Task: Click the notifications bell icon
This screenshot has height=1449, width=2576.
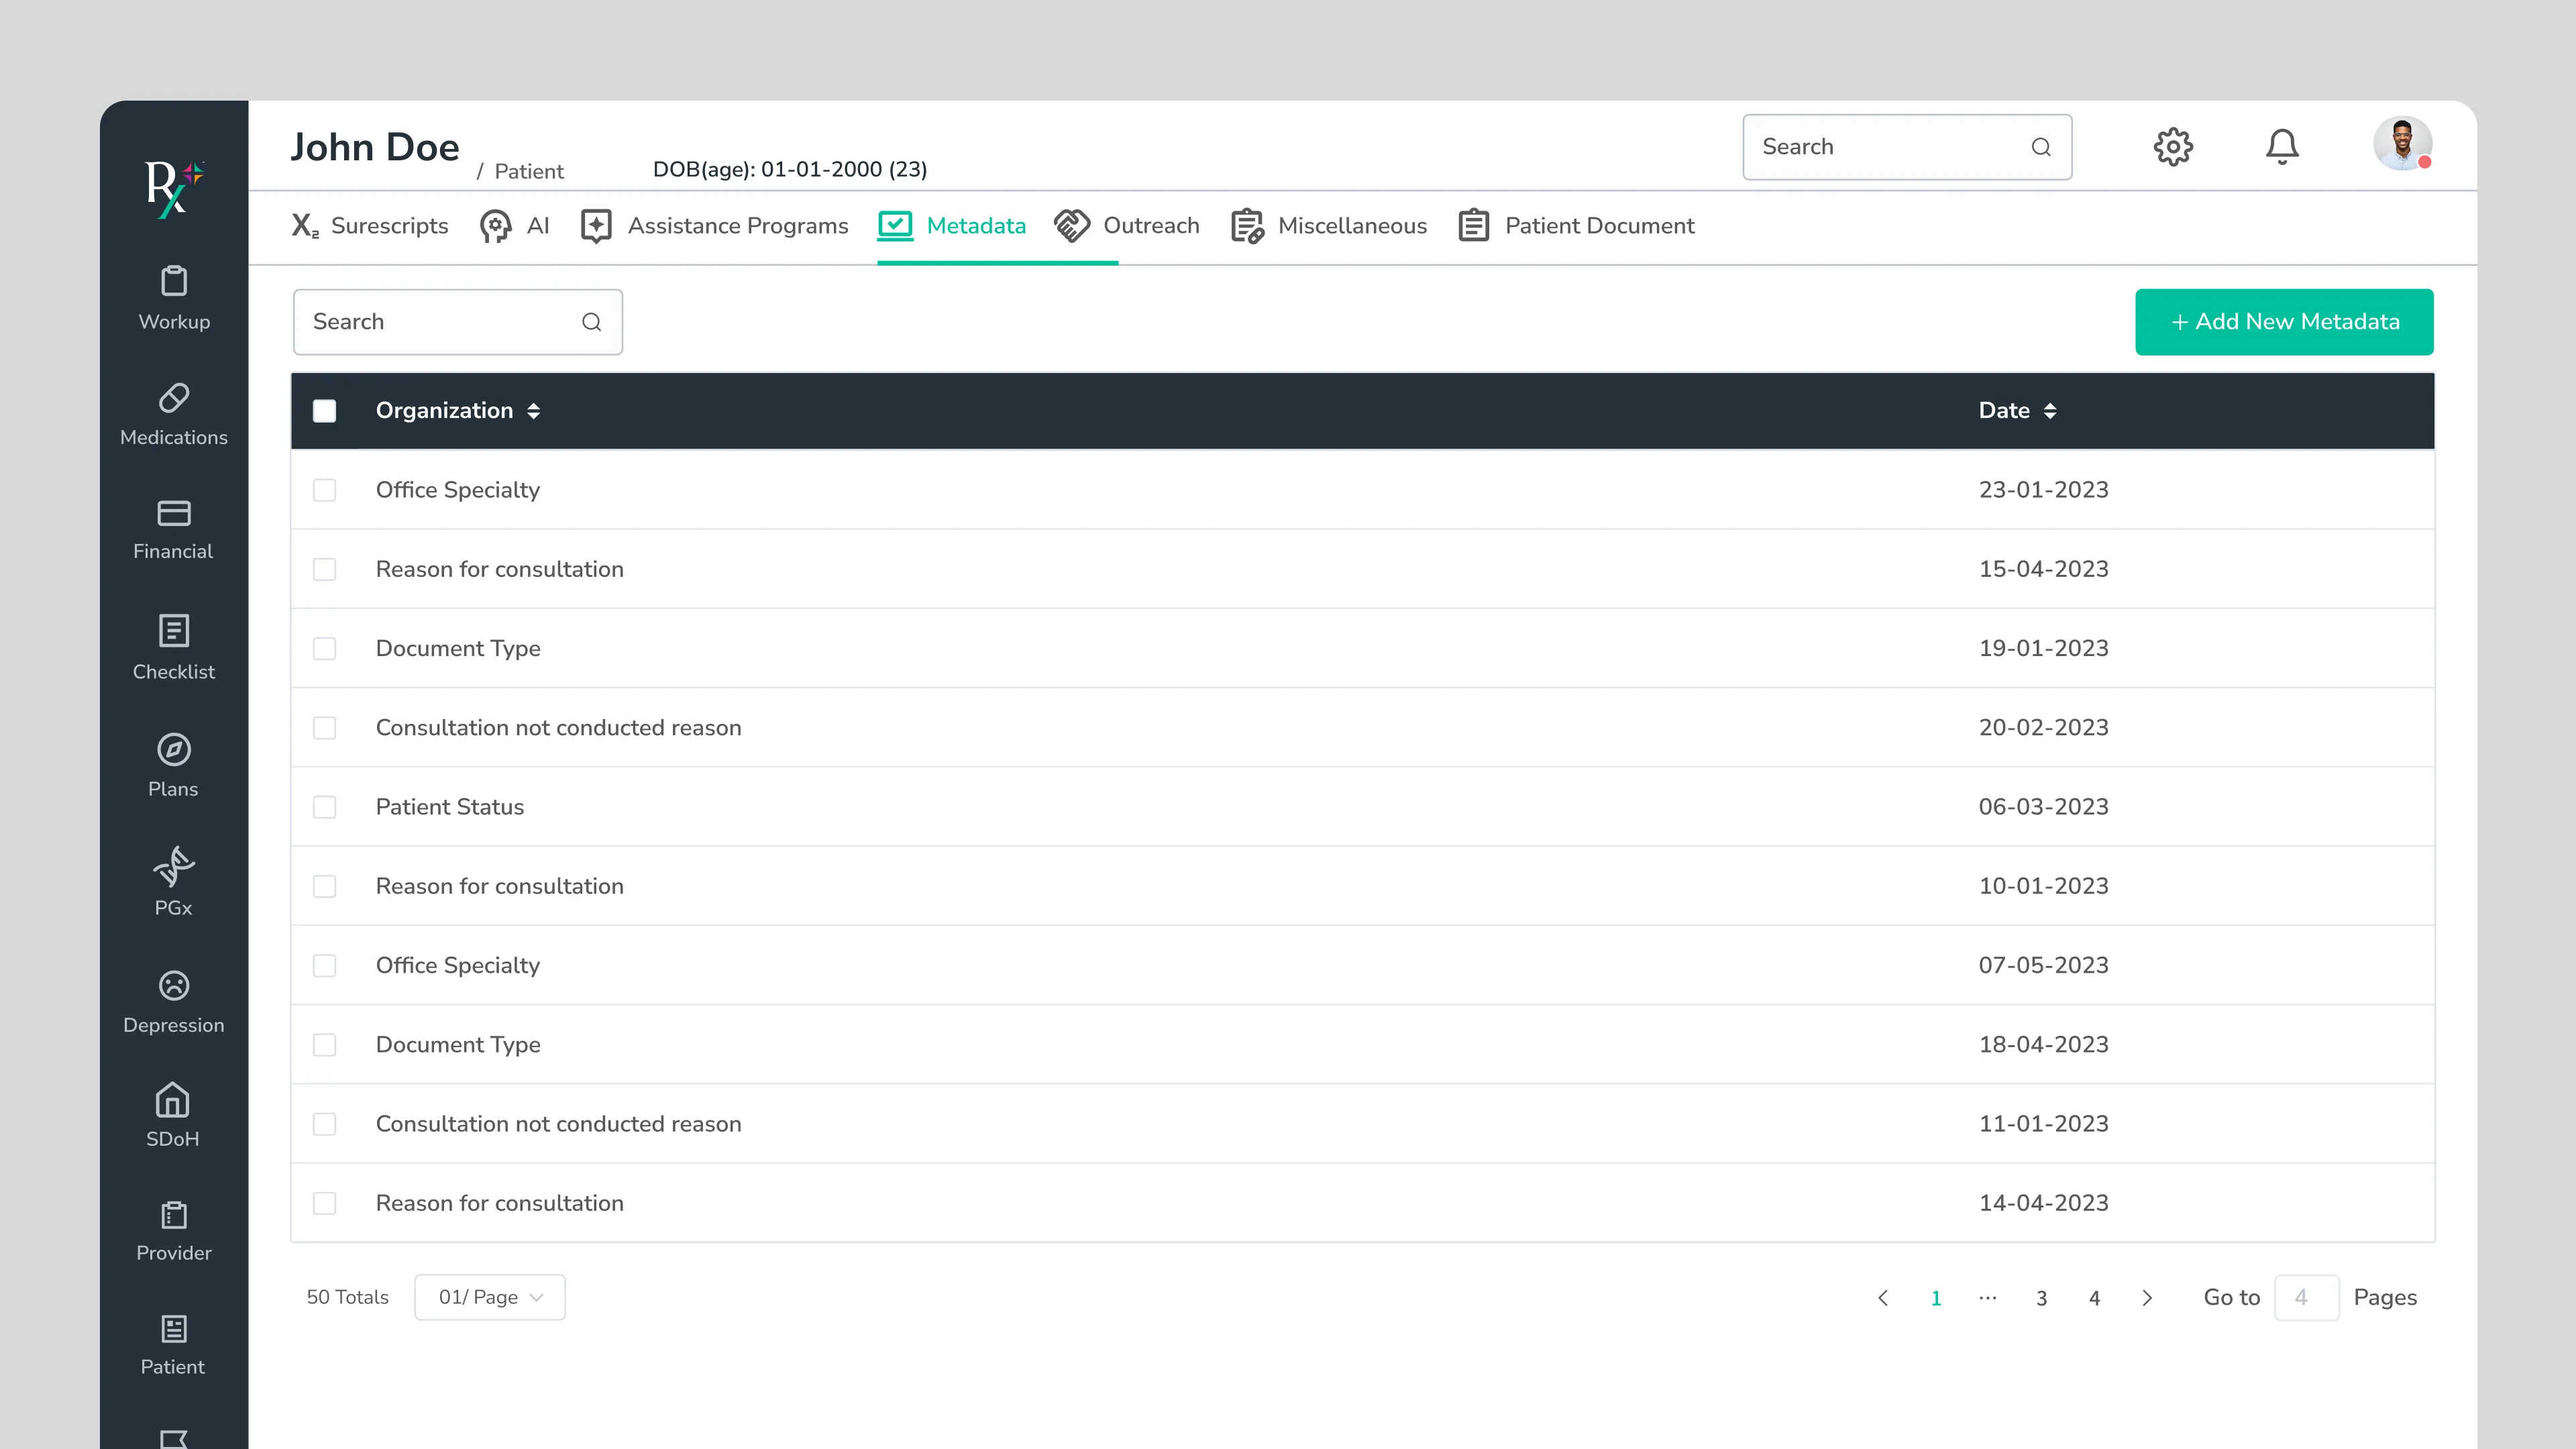Action: pyautogui.click(x=2281, y=147)
